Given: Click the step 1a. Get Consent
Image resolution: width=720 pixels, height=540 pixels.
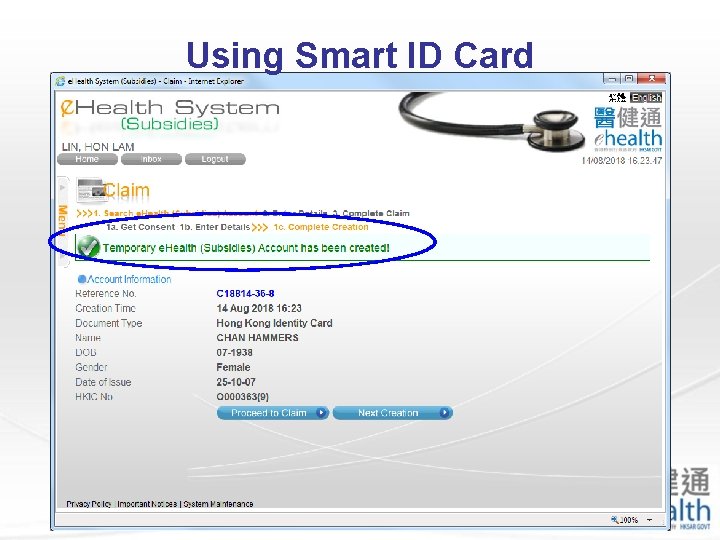Looking at the screenshot, I should coord(141,227).
